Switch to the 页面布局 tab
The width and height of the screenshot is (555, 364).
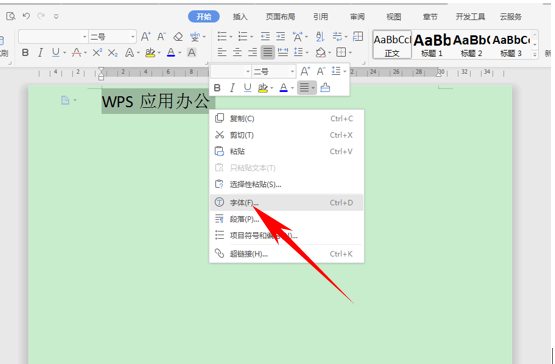[x=280, y=17]
